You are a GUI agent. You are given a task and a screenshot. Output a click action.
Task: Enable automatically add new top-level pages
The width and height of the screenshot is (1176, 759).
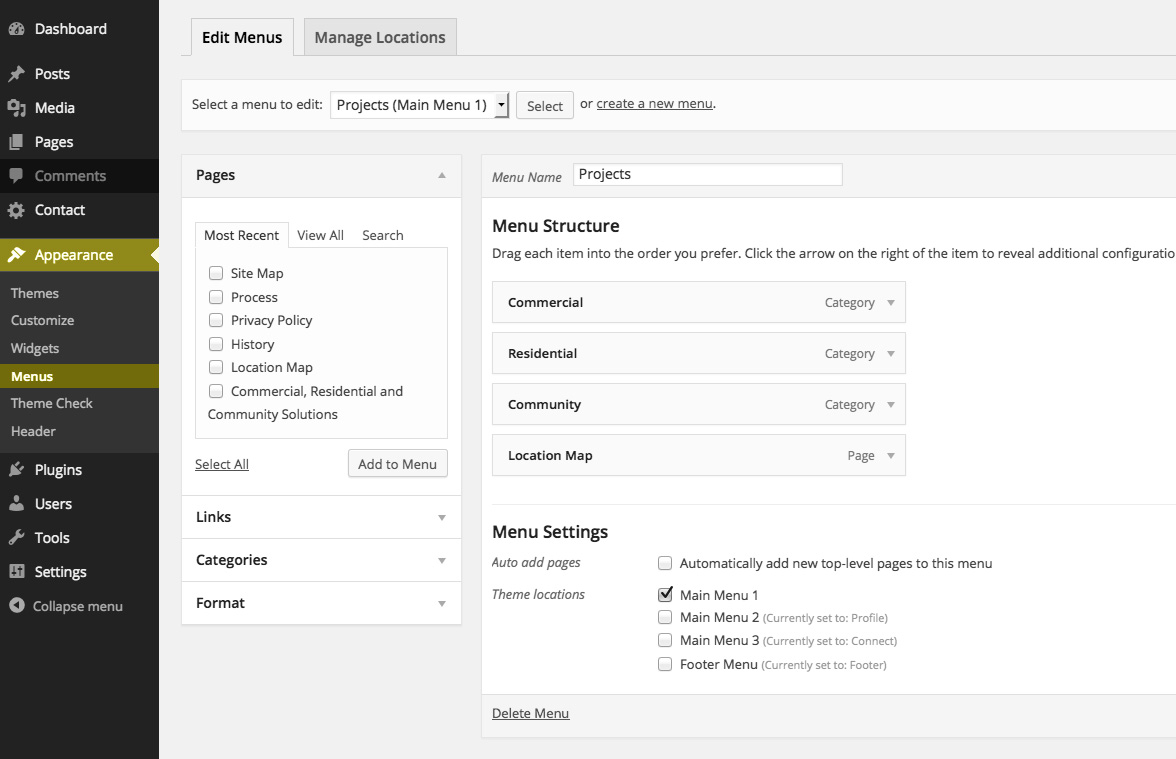(665, 563)
